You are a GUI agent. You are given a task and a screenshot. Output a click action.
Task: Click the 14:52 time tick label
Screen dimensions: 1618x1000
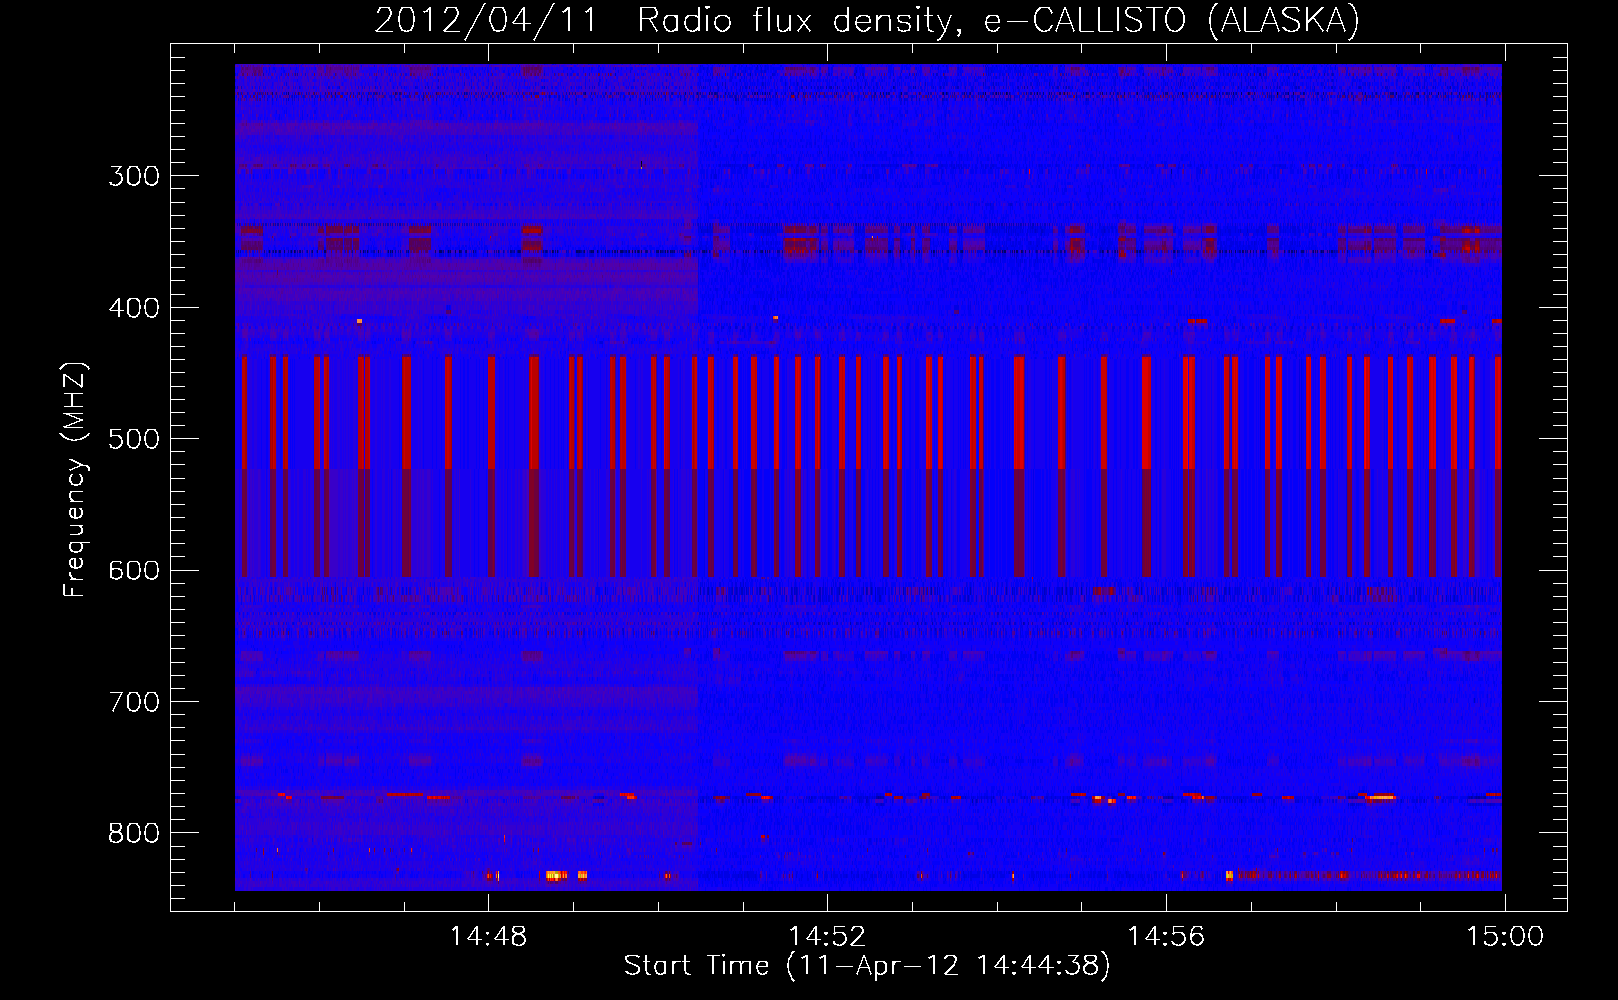click(827, 937)
